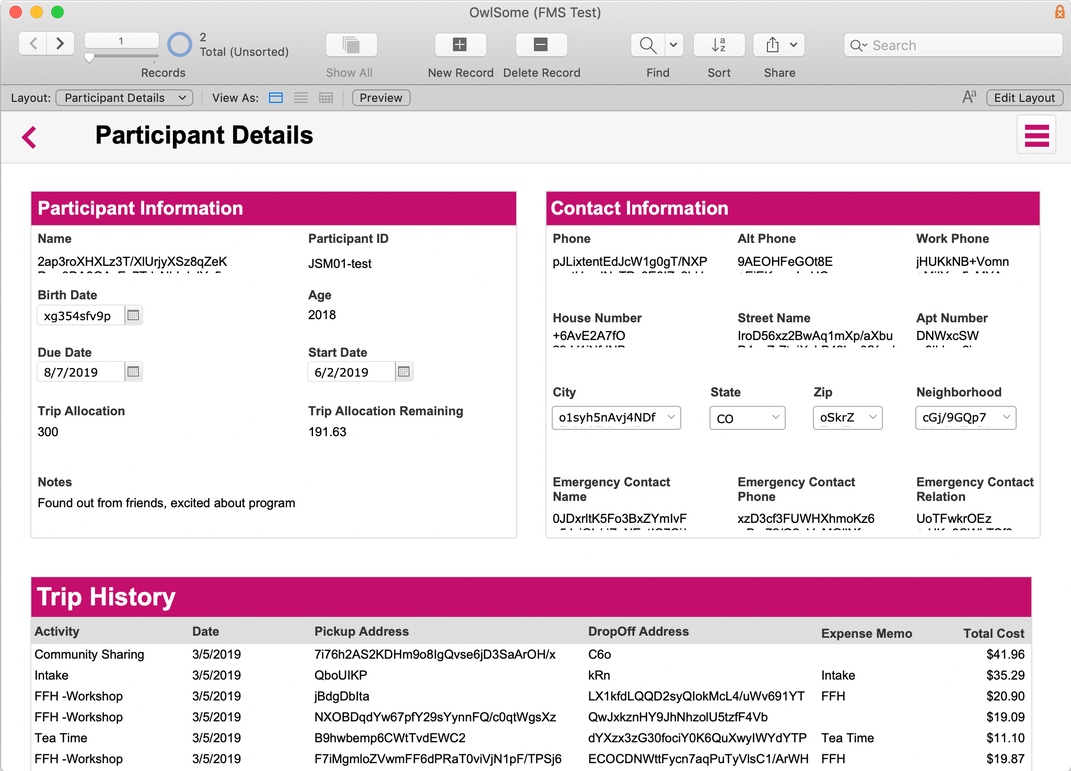Click into the toolbar Search field

pyautogui.click(x=953, y=45)
